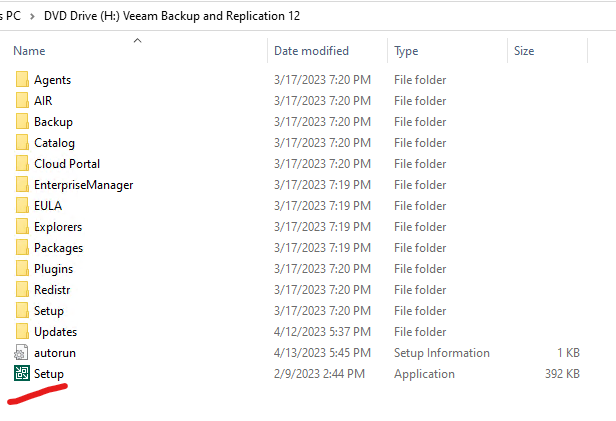Select the Veeam Setup application icon
The width and height of the screenshot is (616, 421).
point(22,374)
